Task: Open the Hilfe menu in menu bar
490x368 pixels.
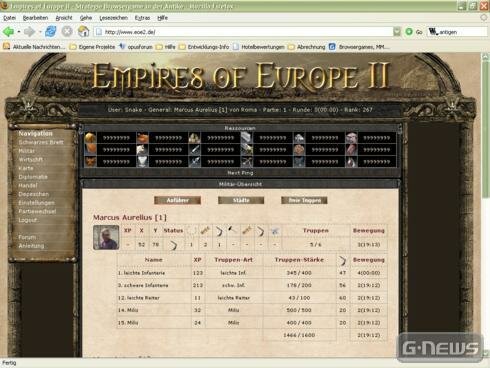Action: [x=162, y=18]
